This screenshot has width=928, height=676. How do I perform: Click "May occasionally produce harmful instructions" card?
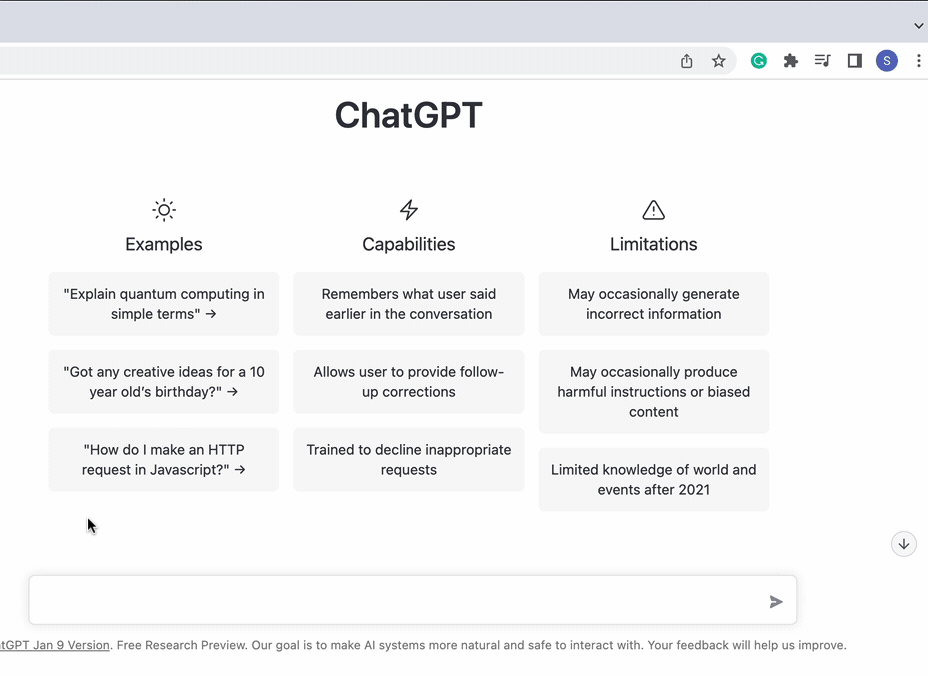[653, 392]
